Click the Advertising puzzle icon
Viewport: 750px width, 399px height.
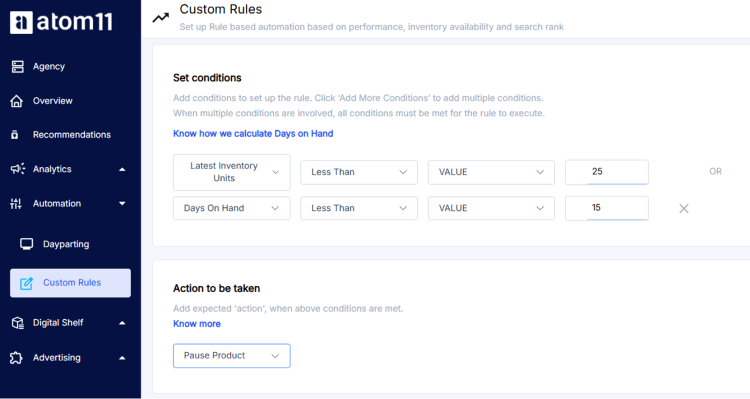pos(16,357)
